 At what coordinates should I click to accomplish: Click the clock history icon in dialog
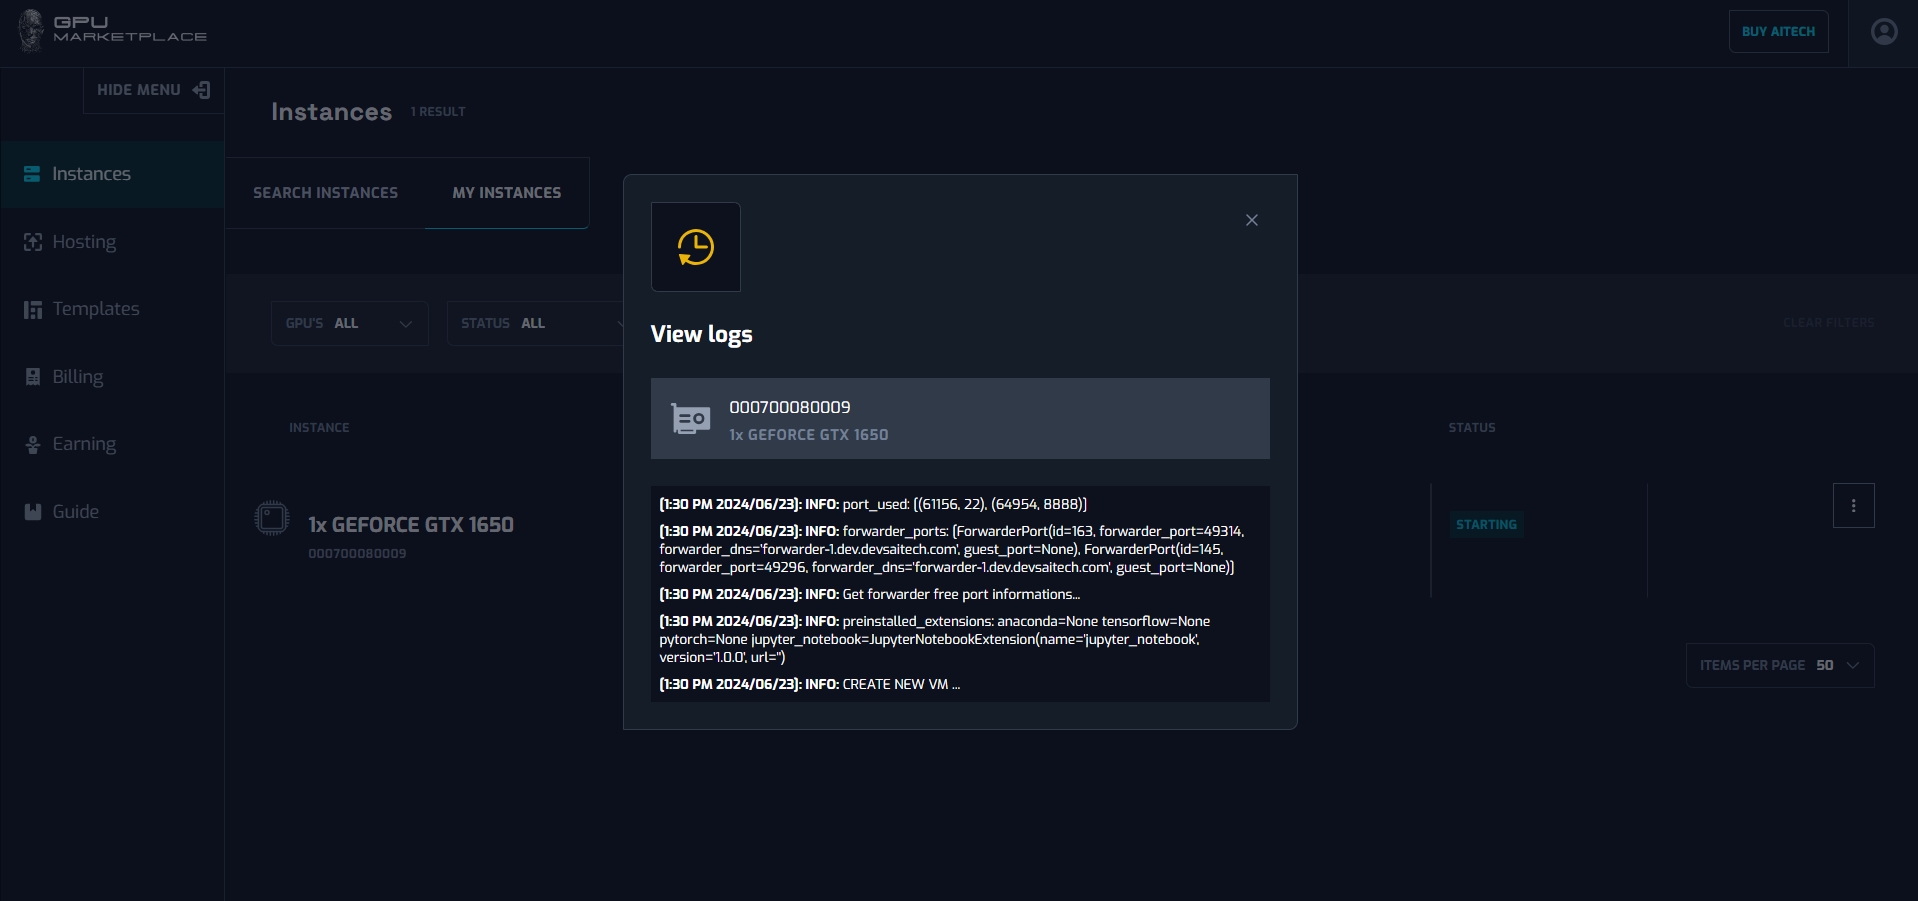(x=695, y=247)
